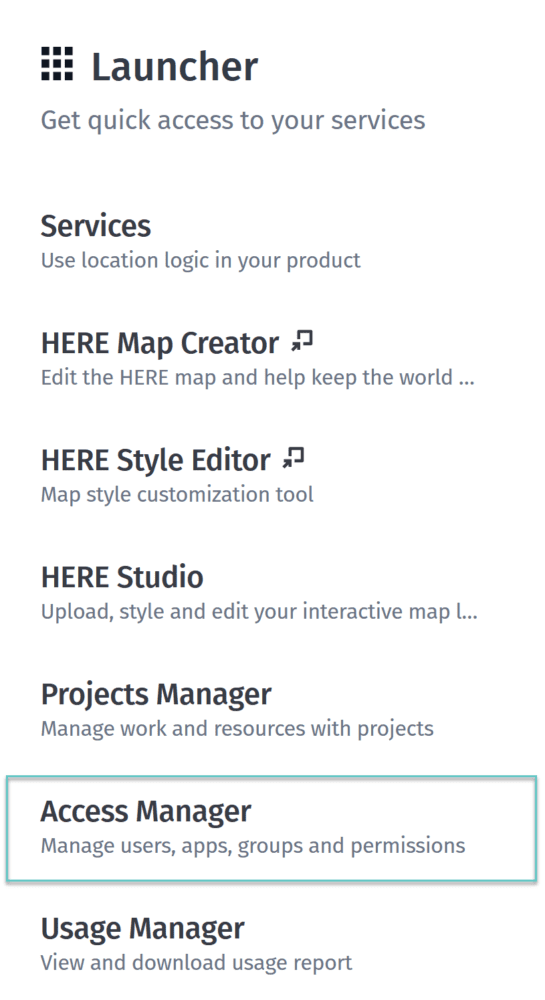545x1000 pixels.
Task: Go to Projects Manager
Action: (156, 695)
